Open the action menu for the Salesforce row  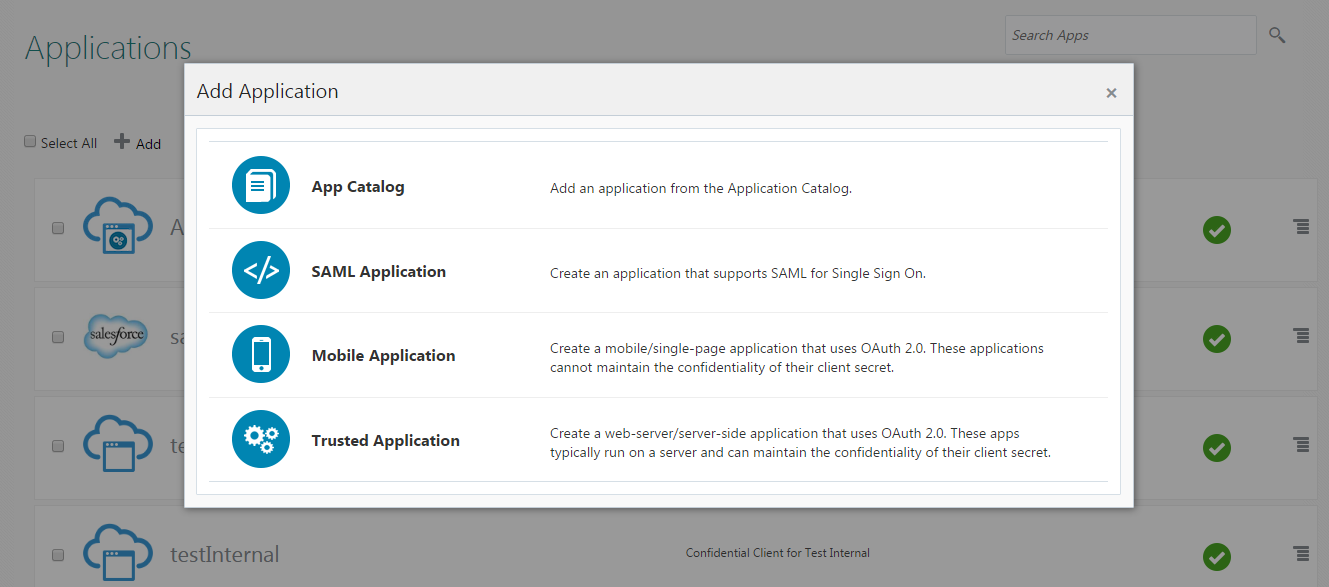click(1301, 337)
